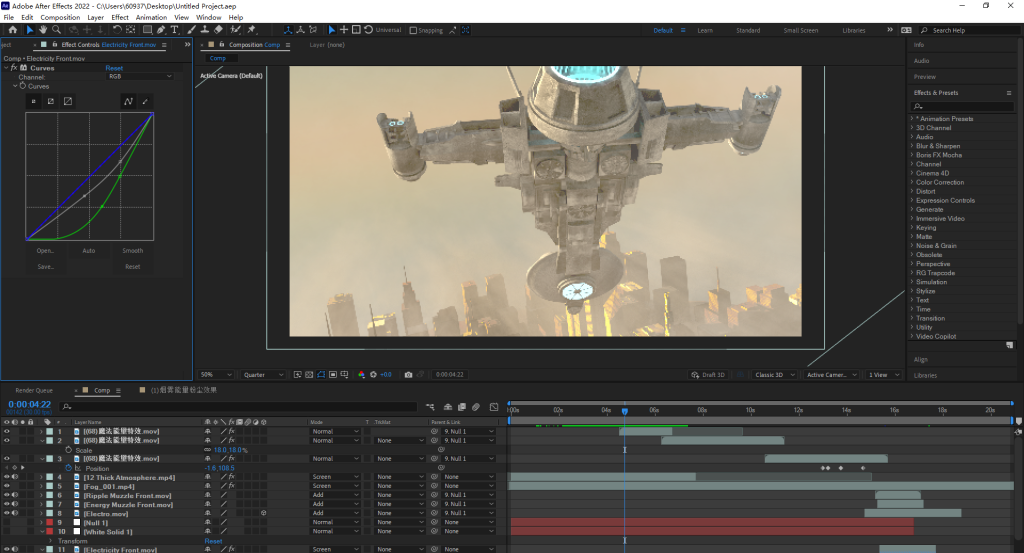Open the 50% magnification dropdown
Screen dimensions: 1024x553
(216, 375)
